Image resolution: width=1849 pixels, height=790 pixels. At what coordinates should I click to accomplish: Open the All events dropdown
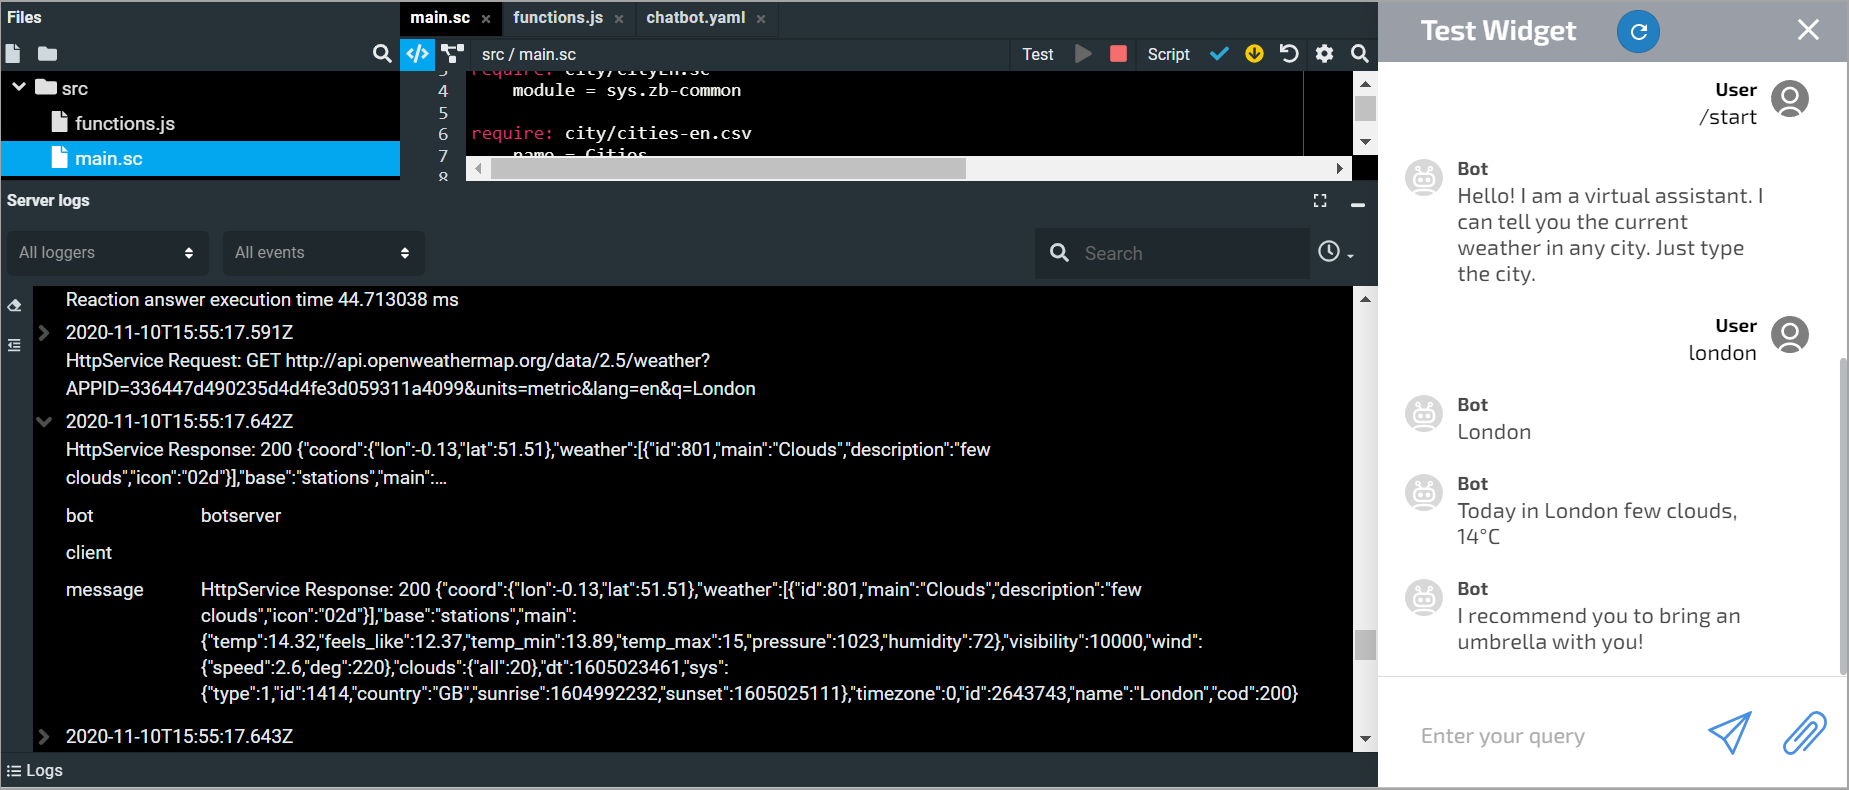click(323, 253)
